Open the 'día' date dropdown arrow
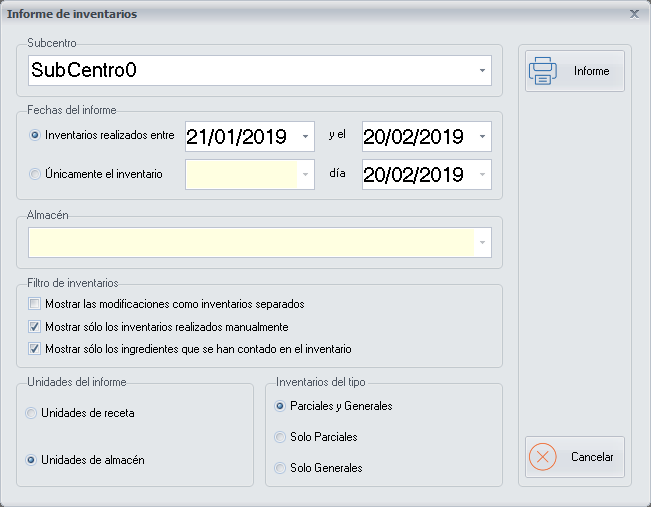 pos(482,174)
